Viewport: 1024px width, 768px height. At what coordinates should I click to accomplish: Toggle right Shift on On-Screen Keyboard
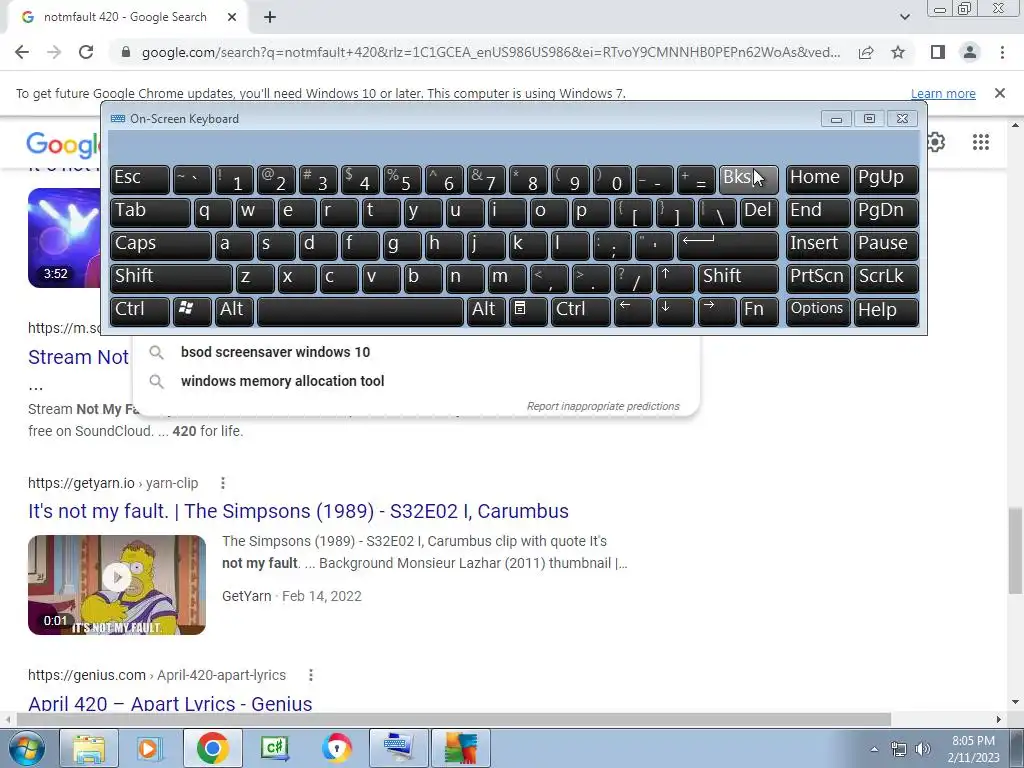point(738,278)
